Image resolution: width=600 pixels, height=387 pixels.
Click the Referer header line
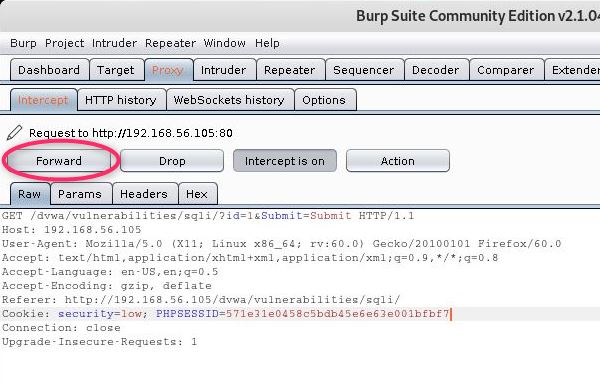pyautogui.click(x=201, y=300)
